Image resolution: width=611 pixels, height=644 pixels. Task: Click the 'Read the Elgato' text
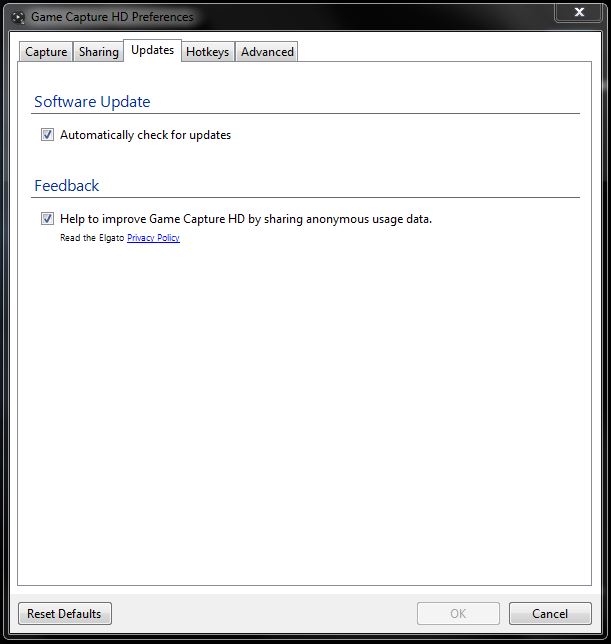pos(92,238)
